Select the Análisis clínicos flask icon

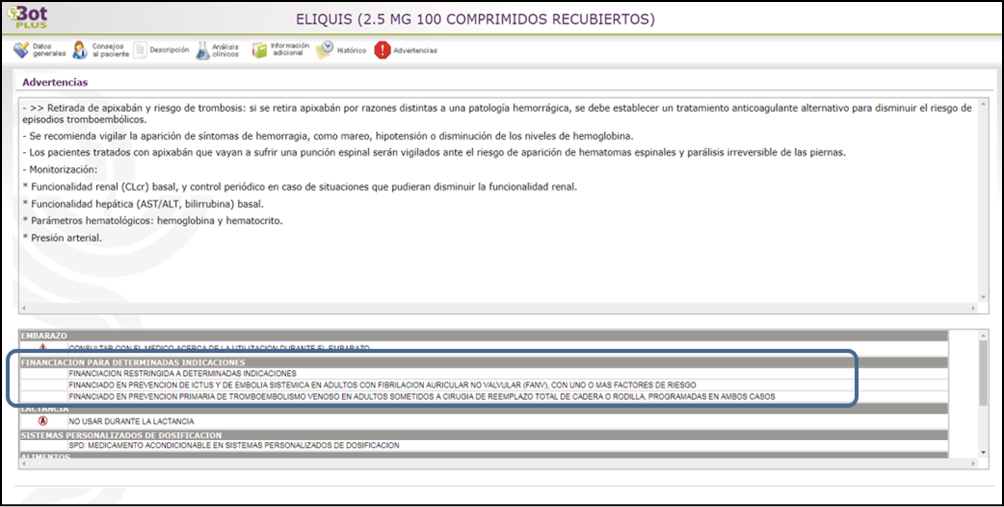click(x=203, y=50)
